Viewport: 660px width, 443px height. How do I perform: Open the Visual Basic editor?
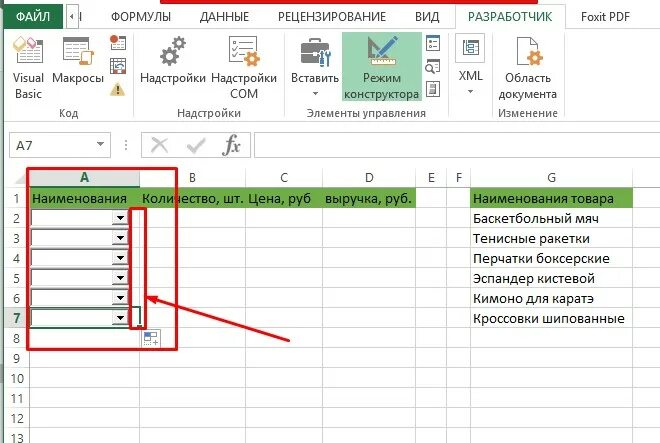click(x=28, y=68)
